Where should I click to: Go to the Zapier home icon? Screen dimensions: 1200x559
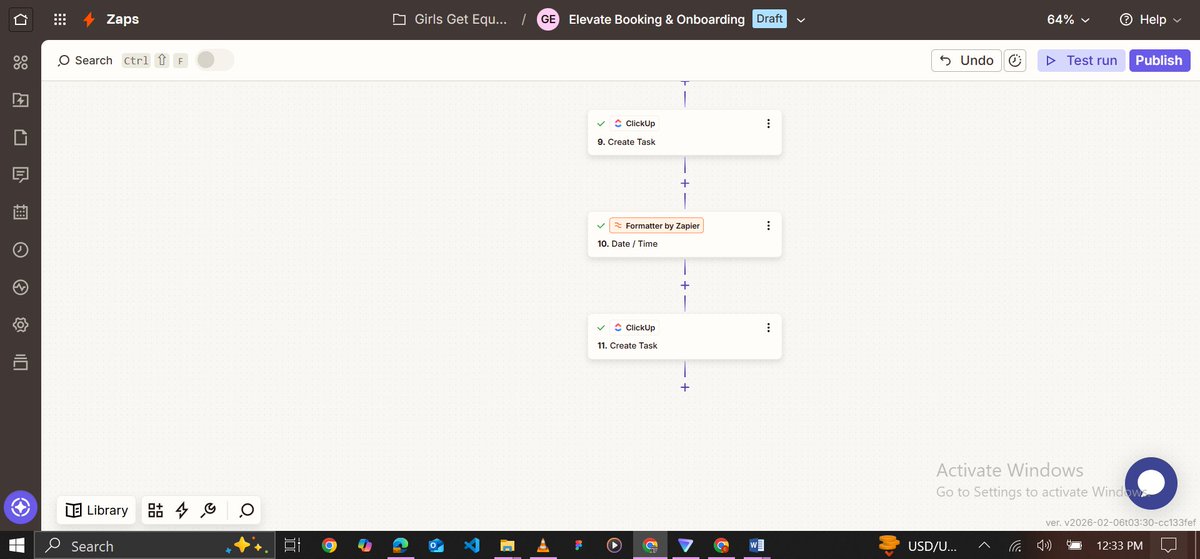20,19
